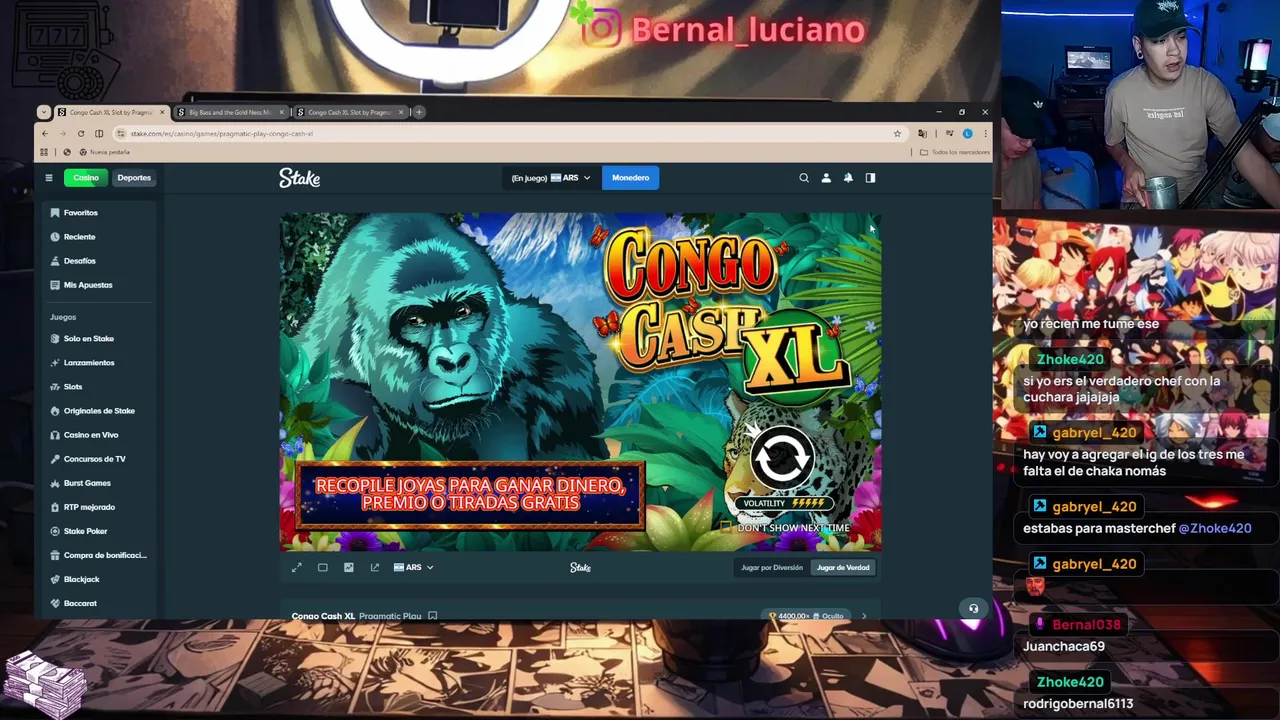Open the search magnifier icon
The width and height of the screenshot is (1280, 720).
point(804,178)
